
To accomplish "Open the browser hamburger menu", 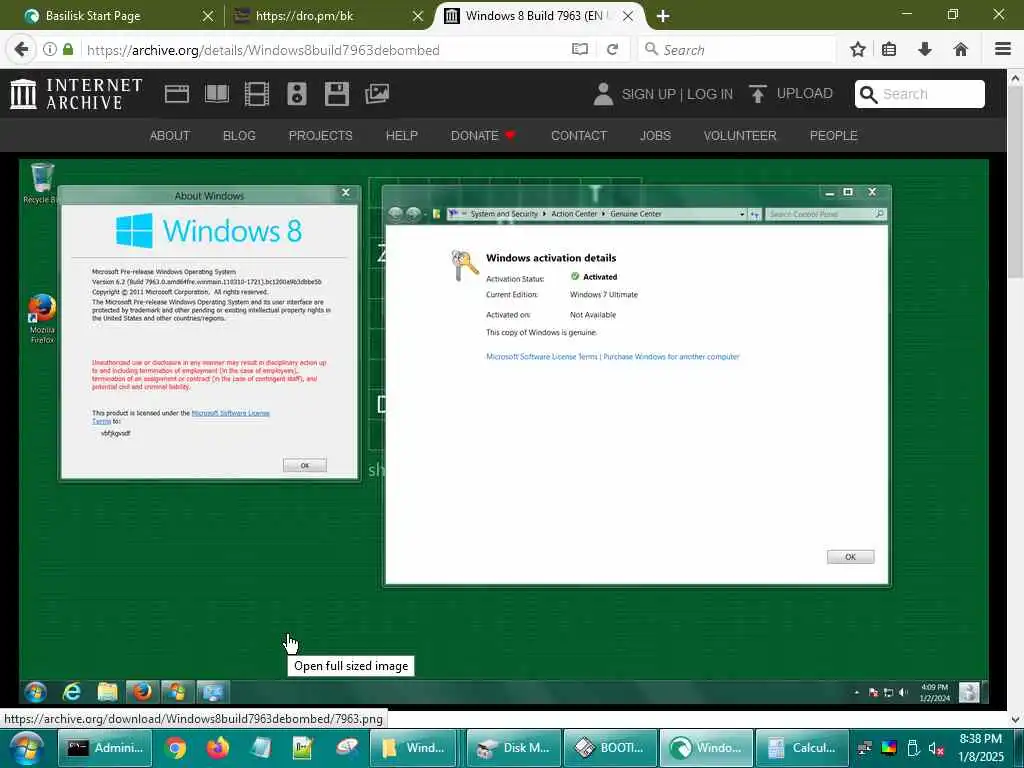I will click(1002, 50).
